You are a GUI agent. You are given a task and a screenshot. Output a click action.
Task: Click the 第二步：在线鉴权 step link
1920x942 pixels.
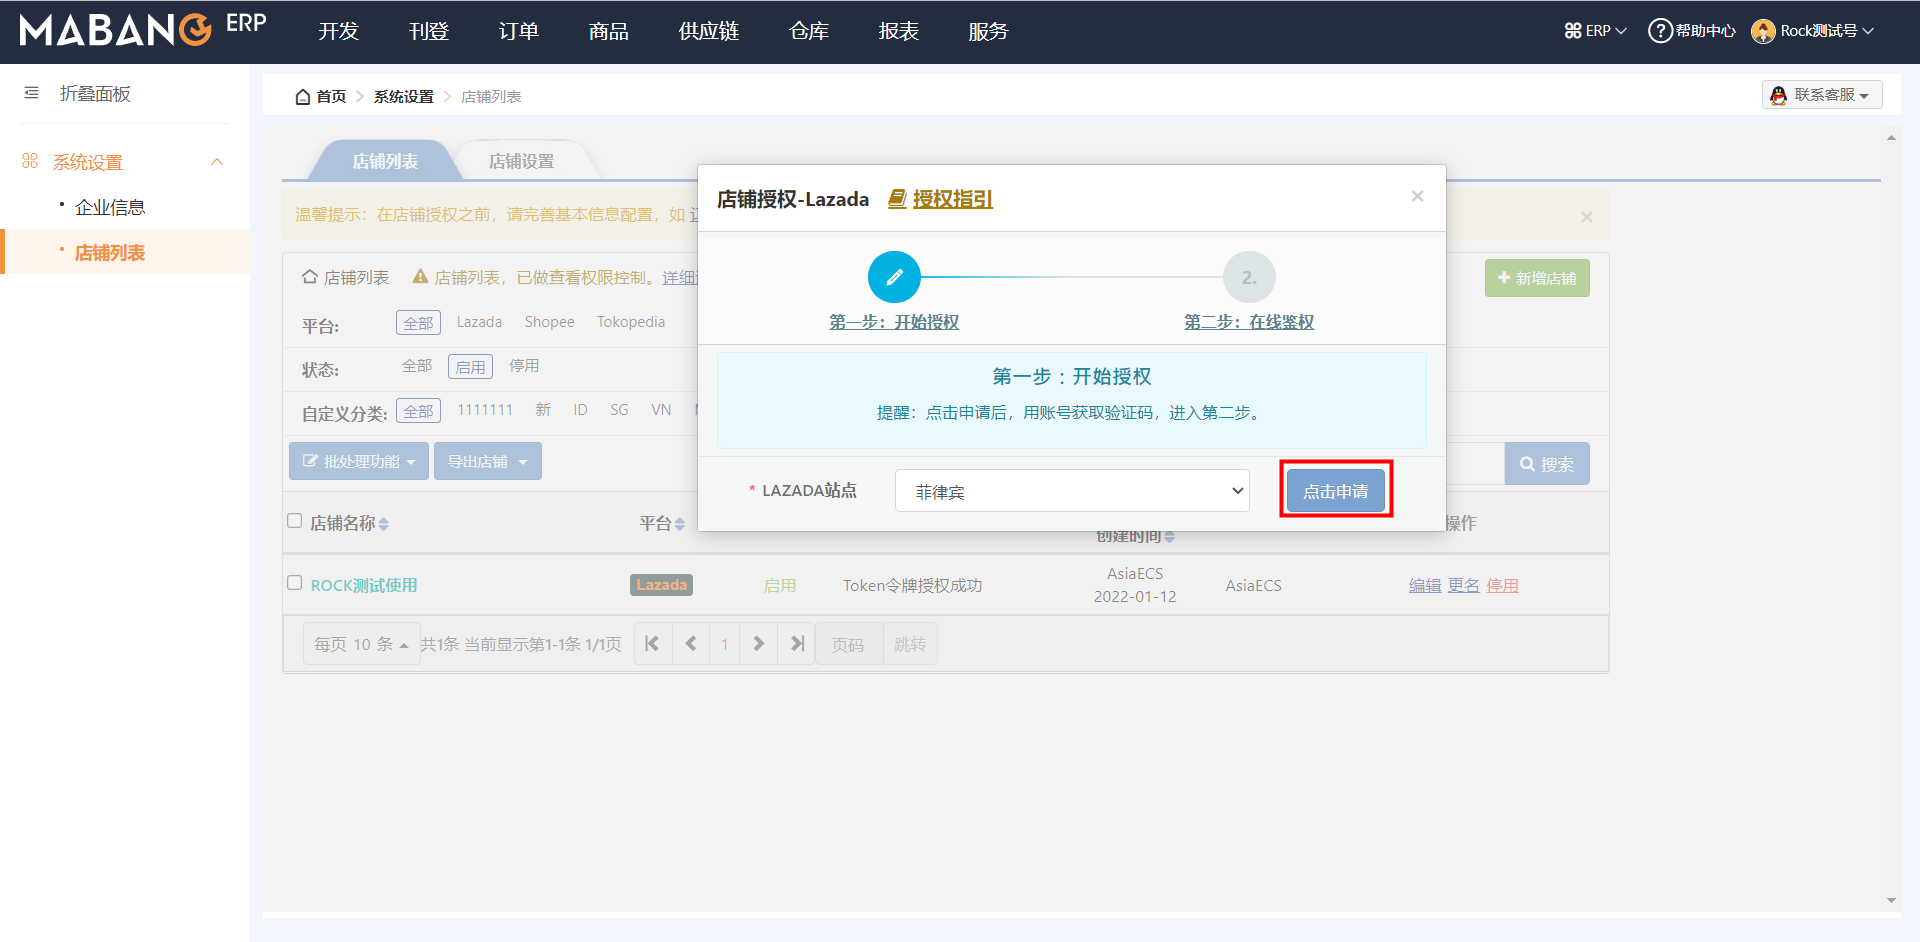coord(1249,322)
